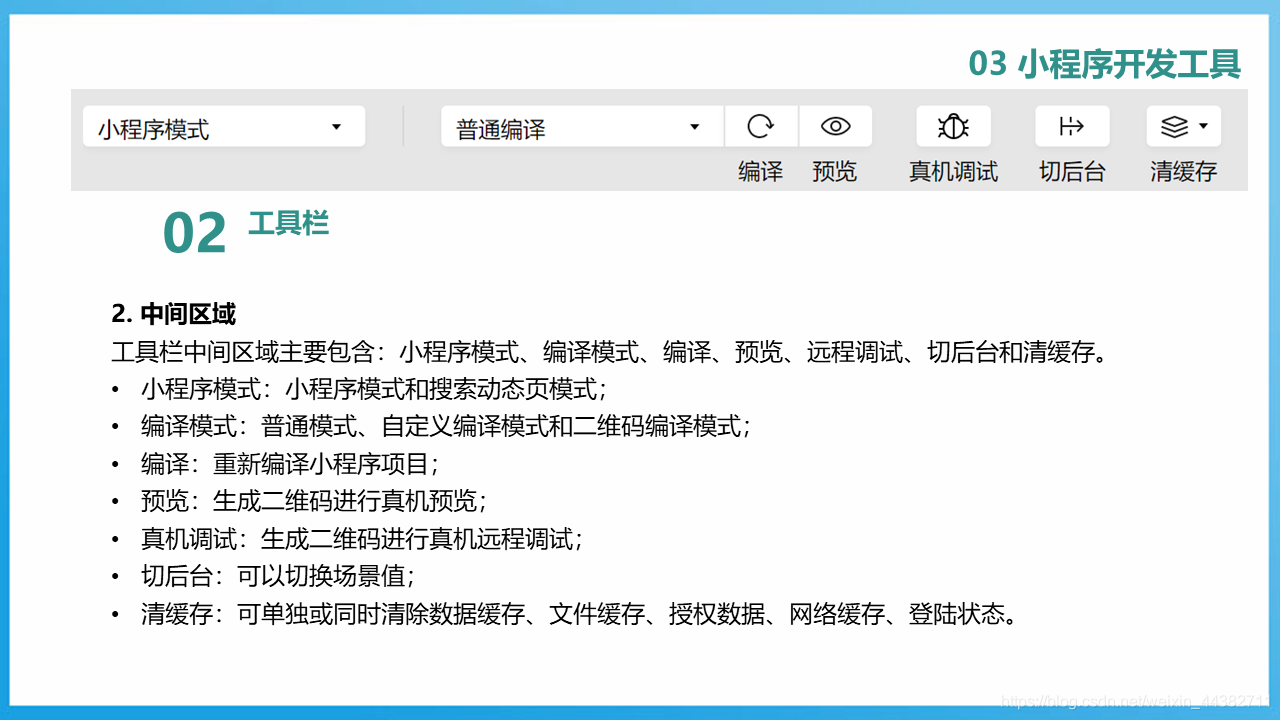Click the compile refresh icon
This screenshot has height=720, width=1280.
761,126
